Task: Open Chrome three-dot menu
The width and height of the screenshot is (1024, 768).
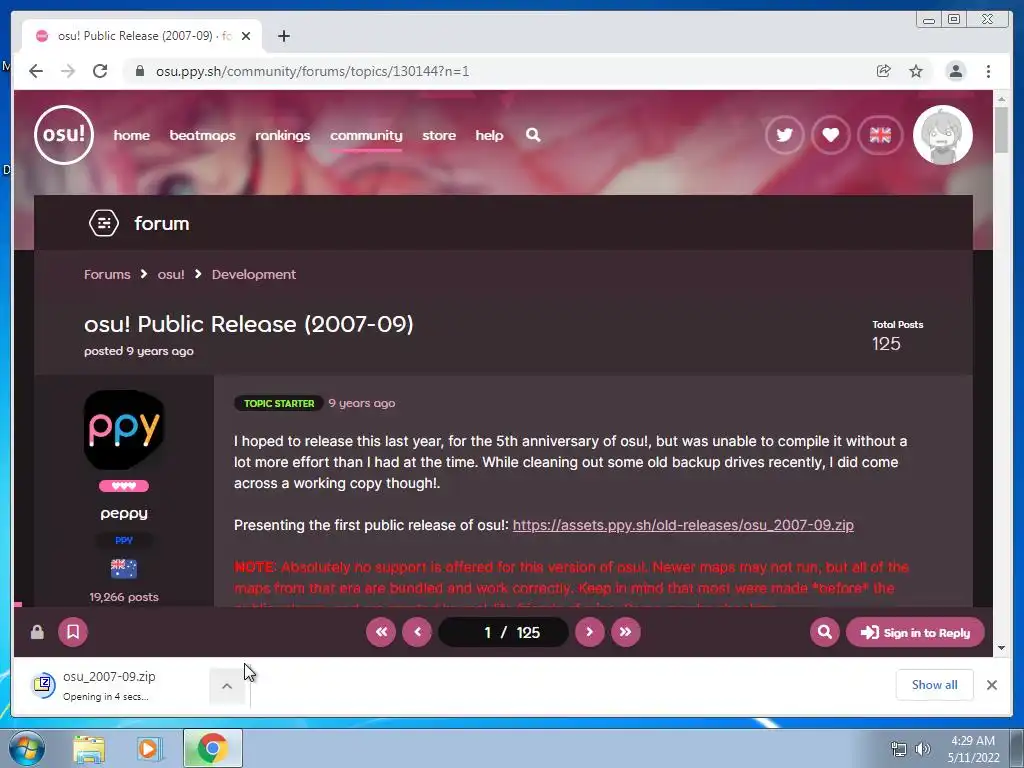Action: (988, 71)
